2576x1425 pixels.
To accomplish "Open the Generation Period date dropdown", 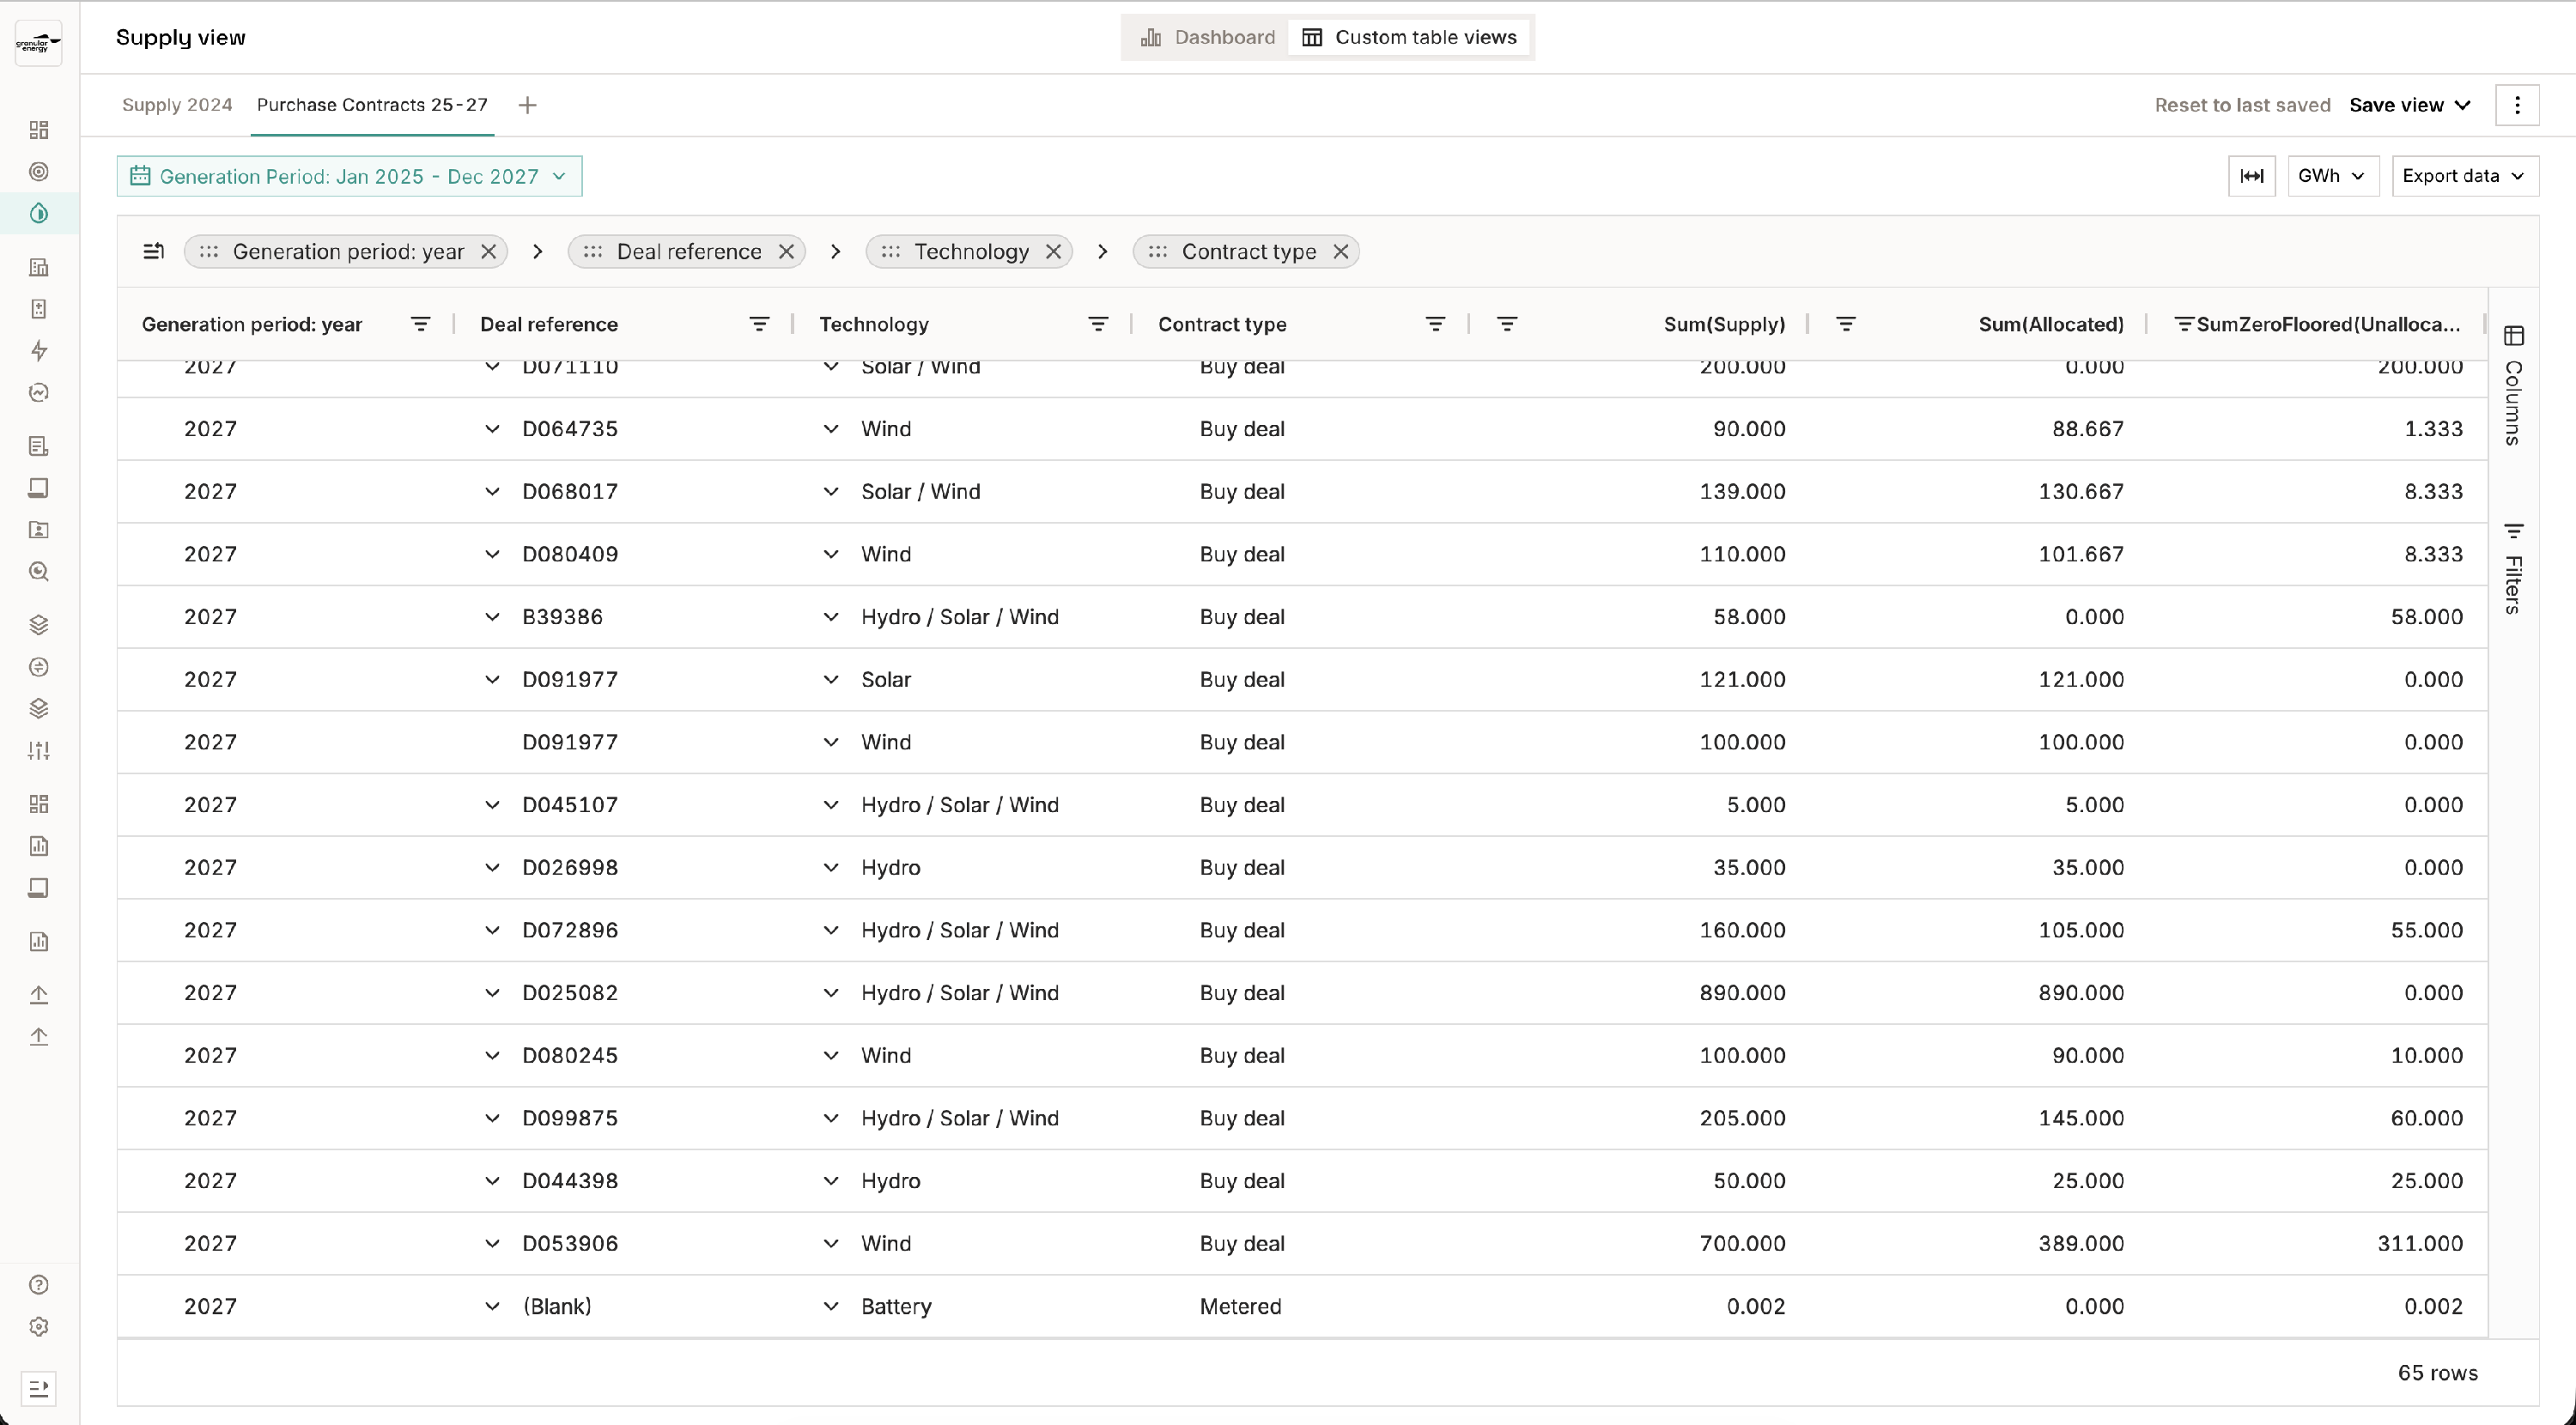I will click(349, 177).
